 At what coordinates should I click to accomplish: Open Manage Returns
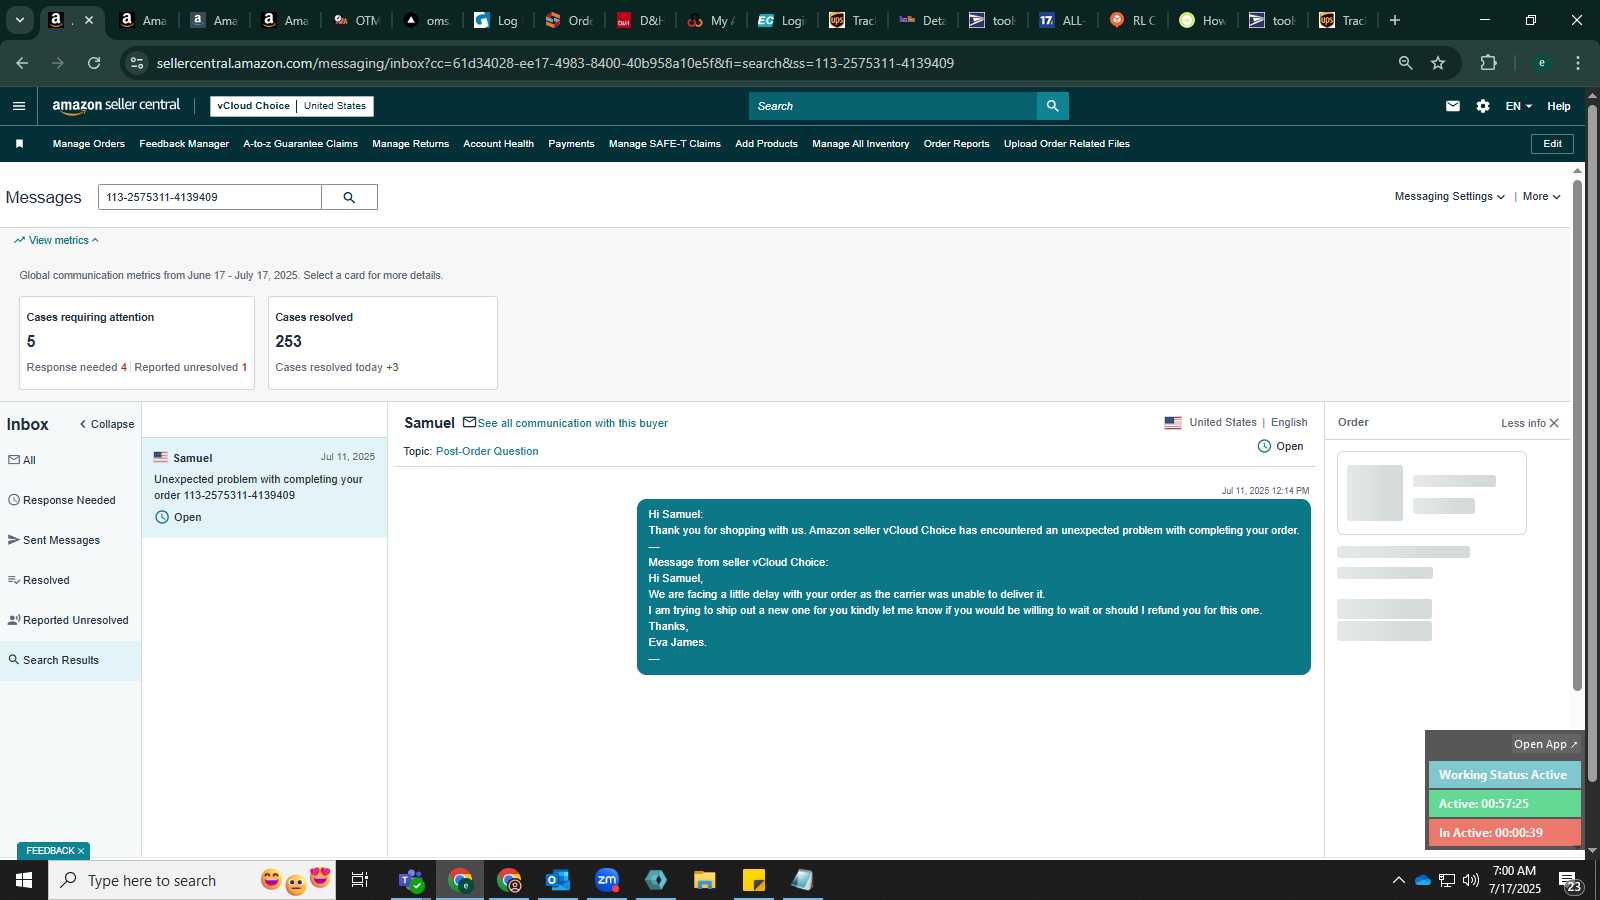(410, 144)
